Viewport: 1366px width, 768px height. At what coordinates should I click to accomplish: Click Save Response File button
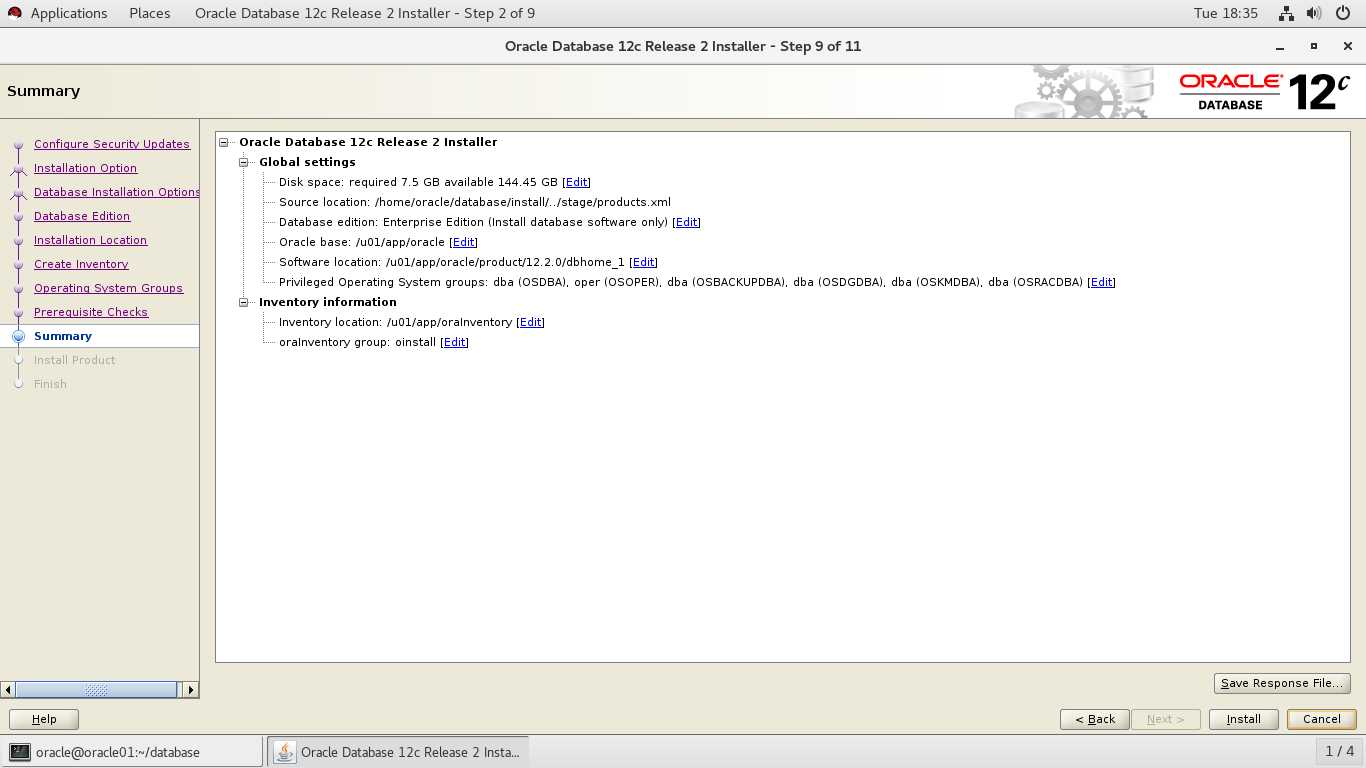pos(1282,683)
